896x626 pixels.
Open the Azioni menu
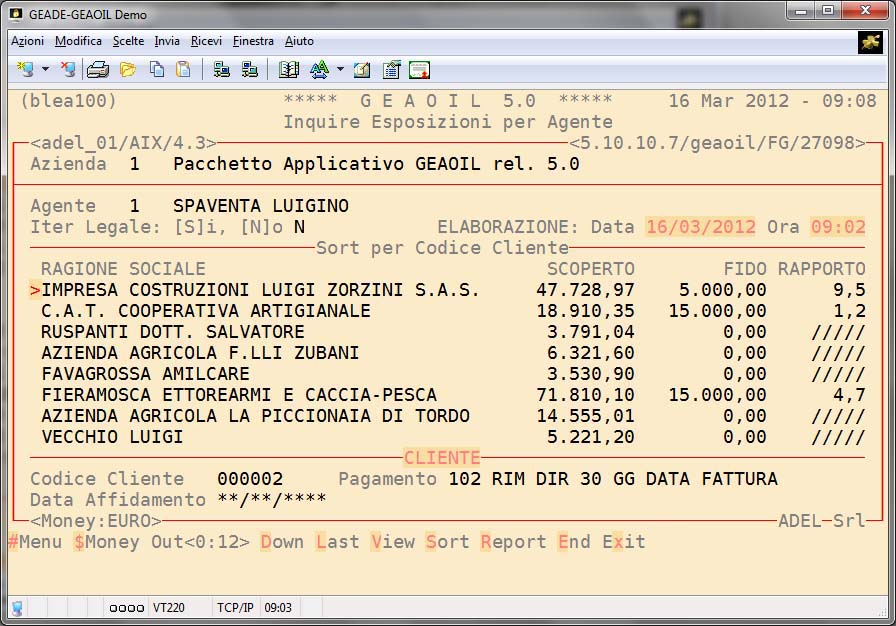pyautogui.click(x=27, y=41)
